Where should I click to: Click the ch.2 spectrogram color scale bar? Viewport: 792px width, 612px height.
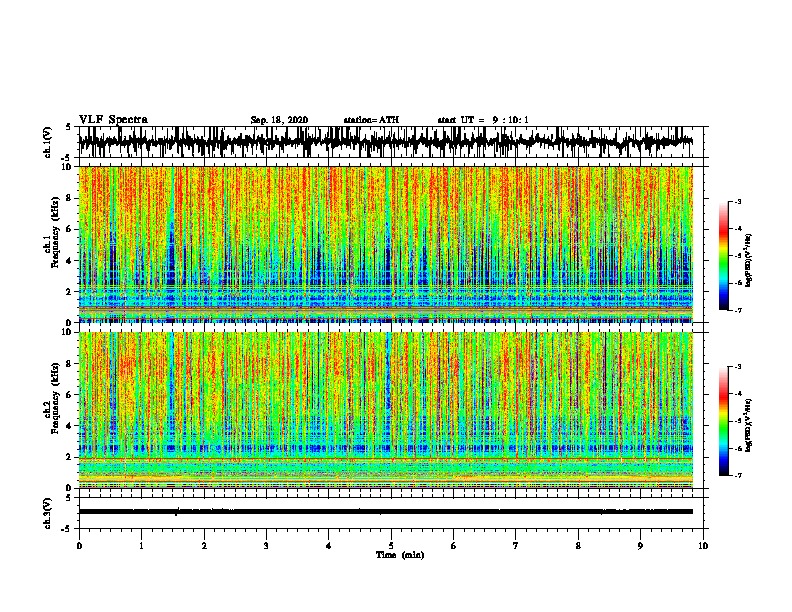(724, 421)
